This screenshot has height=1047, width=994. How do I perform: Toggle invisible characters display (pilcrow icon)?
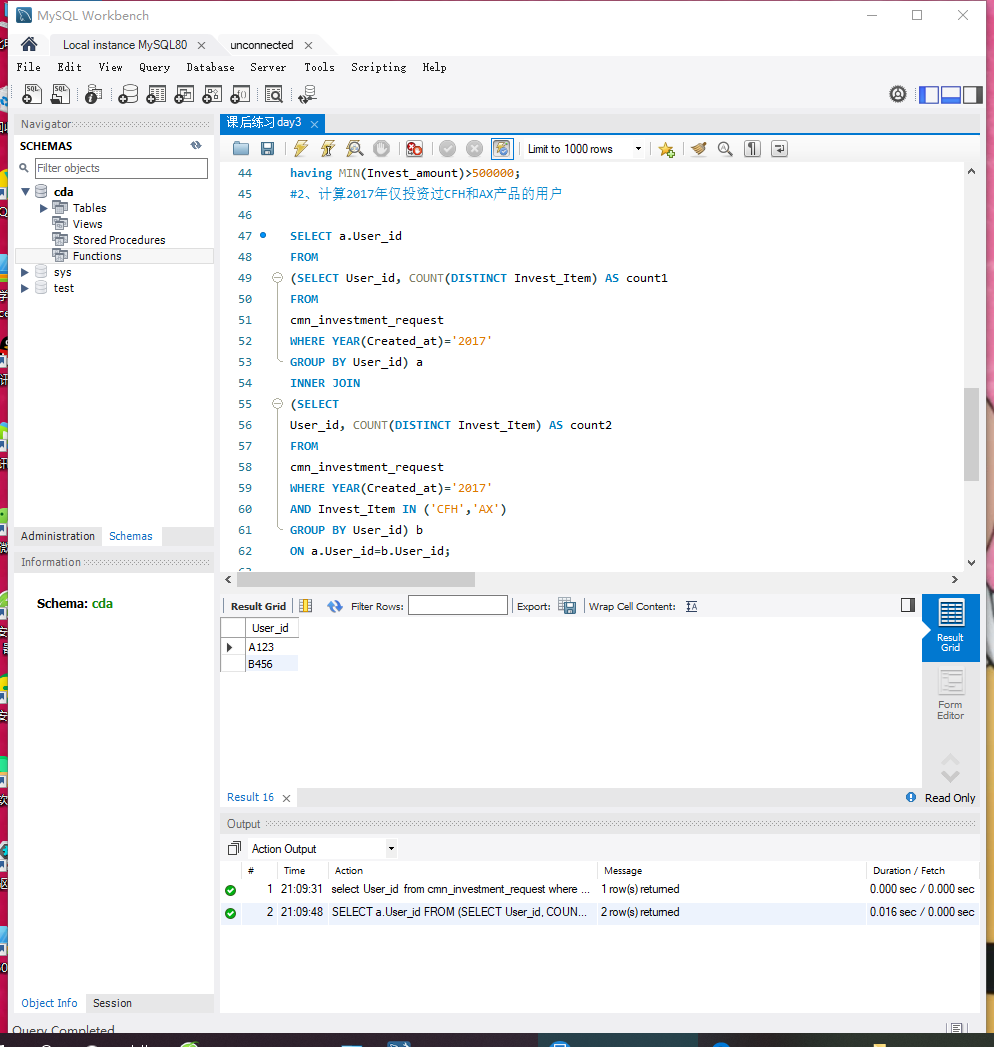point(752,149)
